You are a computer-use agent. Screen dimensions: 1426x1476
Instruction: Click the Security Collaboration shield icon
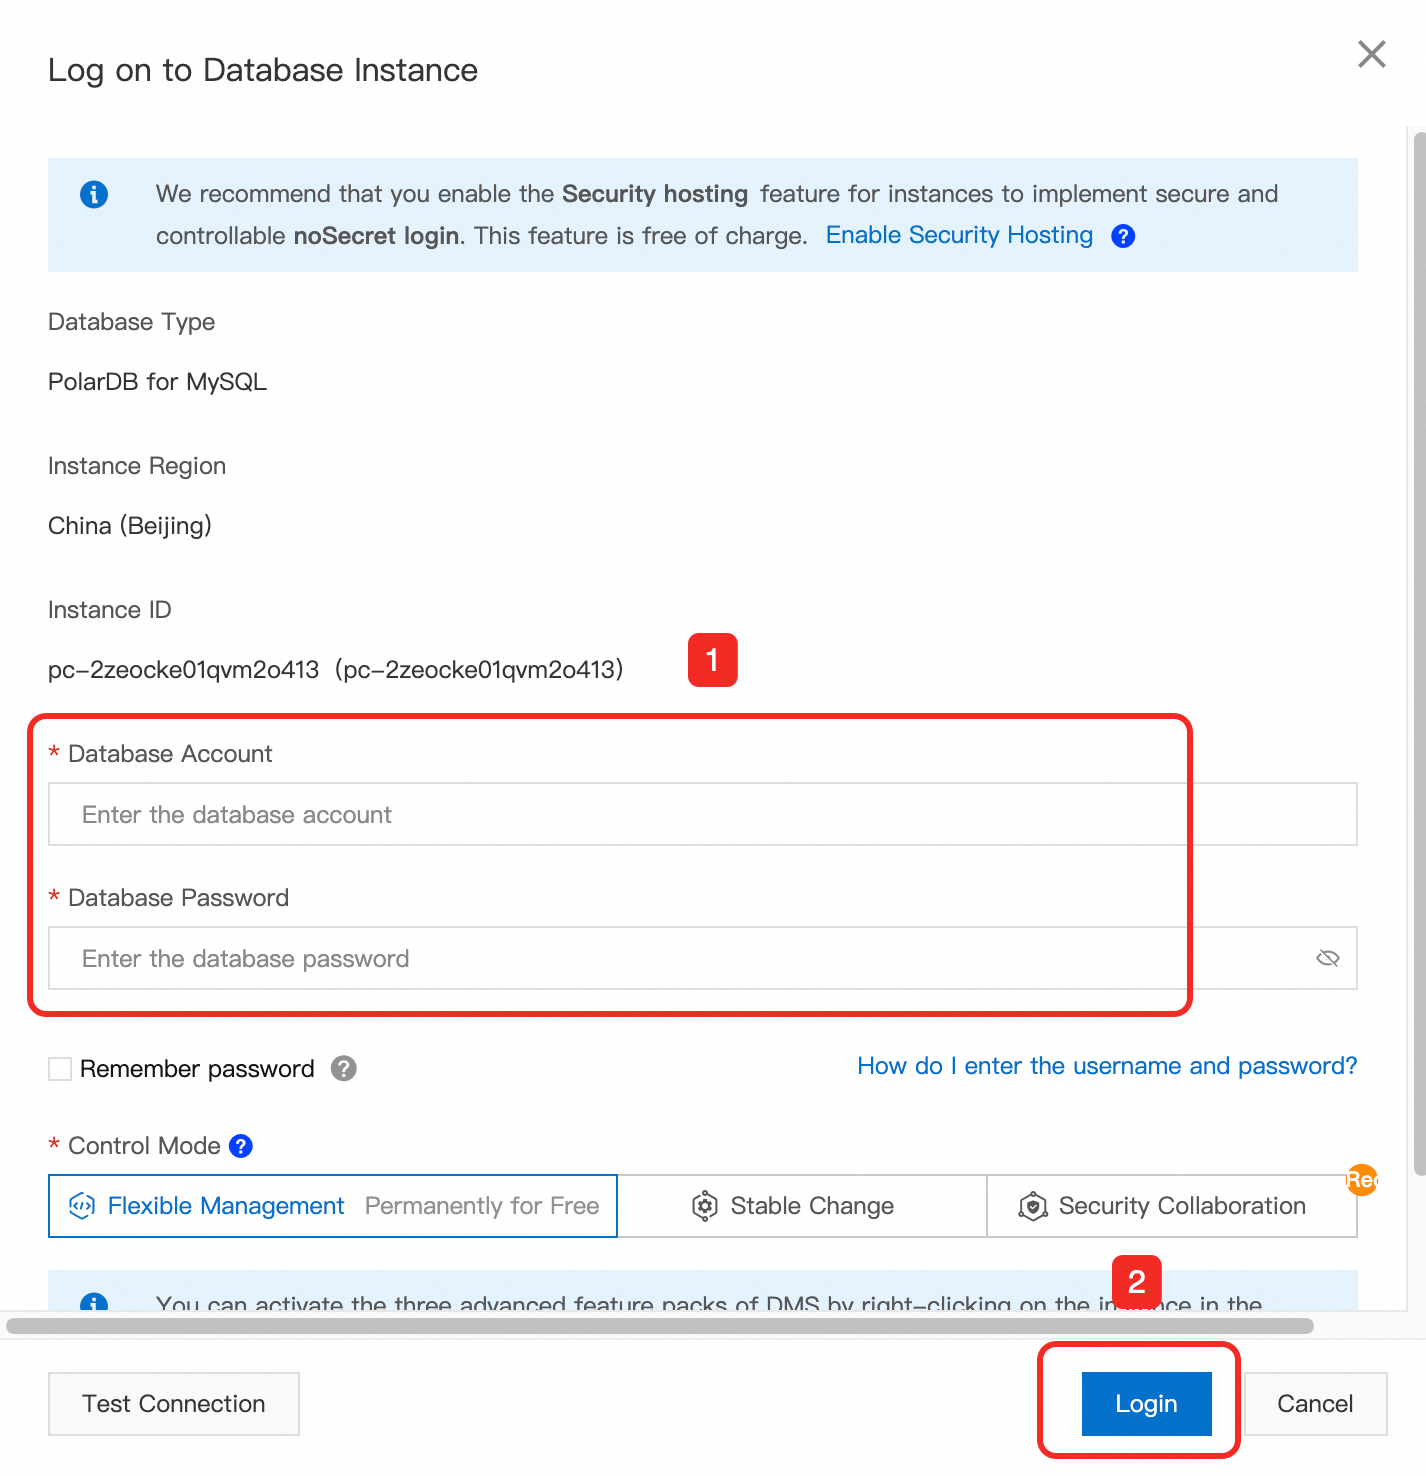[x=1033, y=1206]
